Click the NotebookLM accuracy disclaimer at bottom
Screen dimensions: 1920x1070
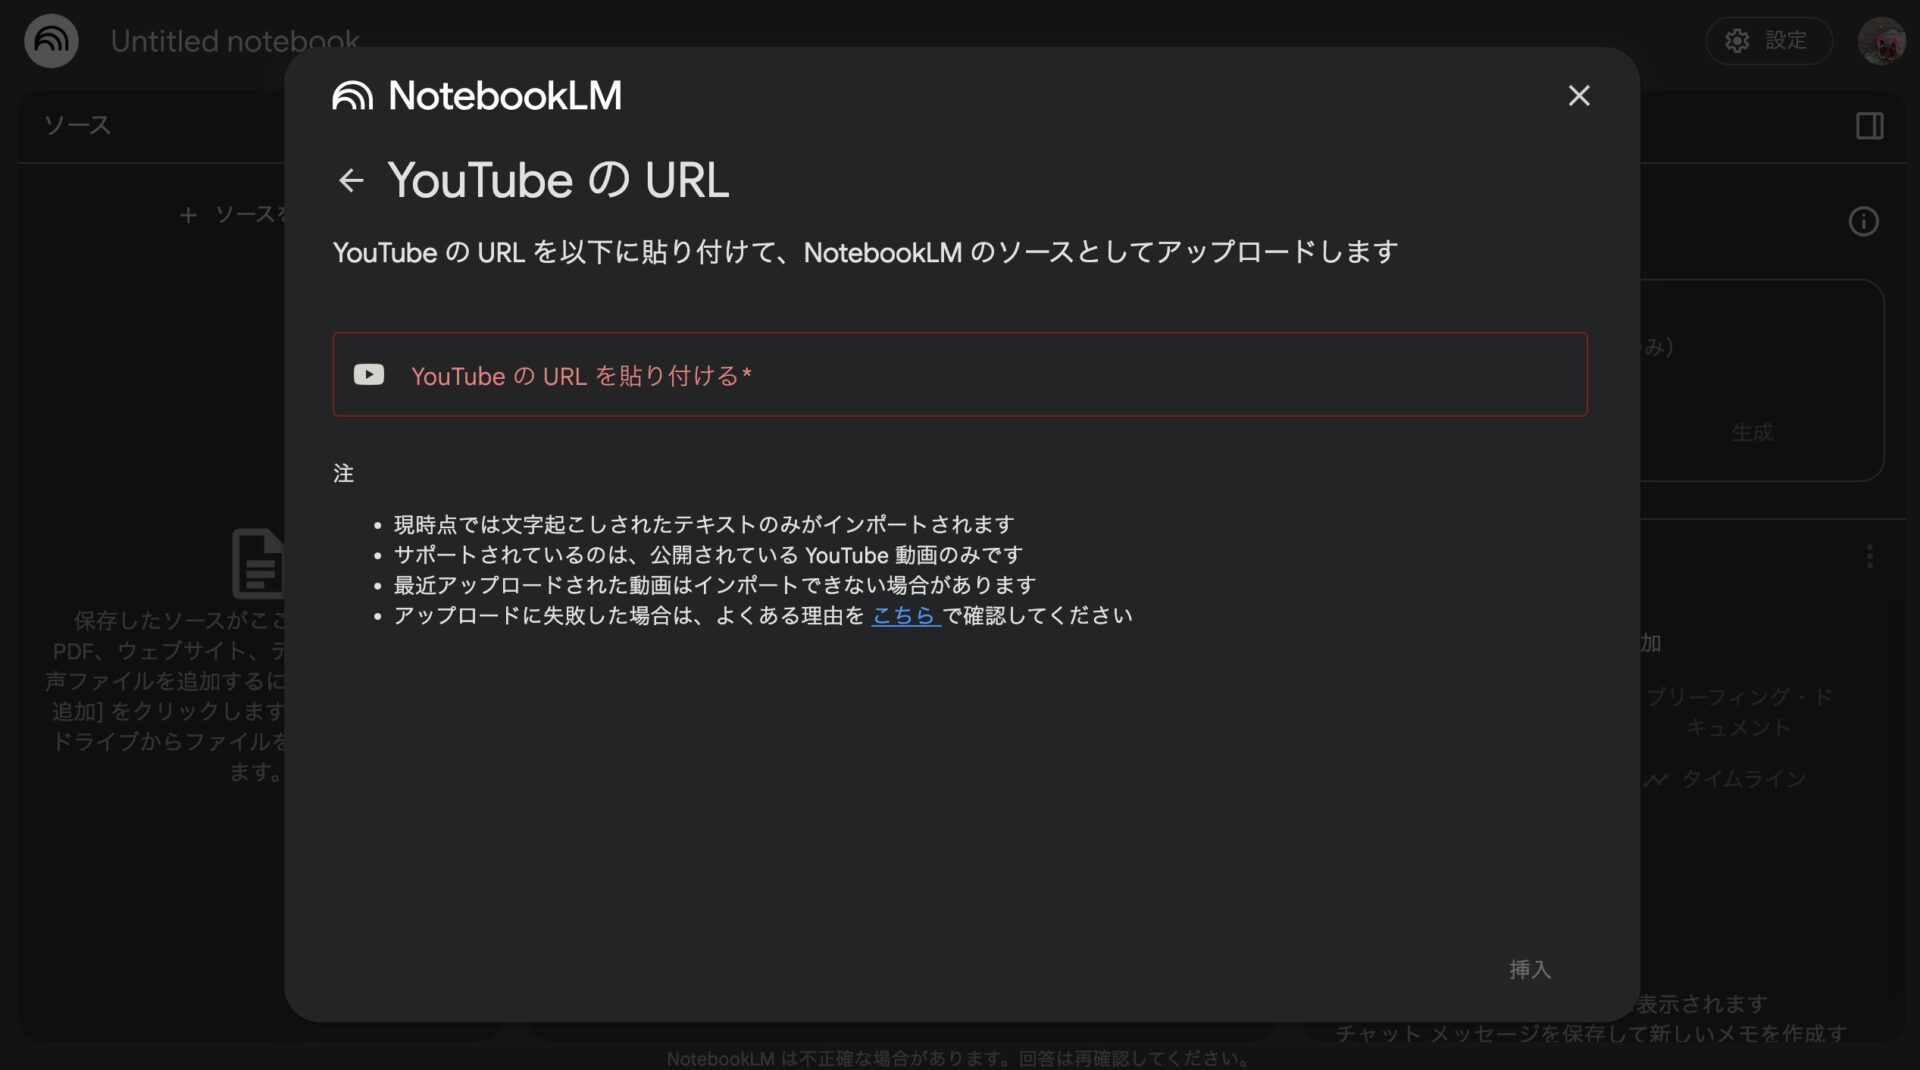coord(958,1058)
